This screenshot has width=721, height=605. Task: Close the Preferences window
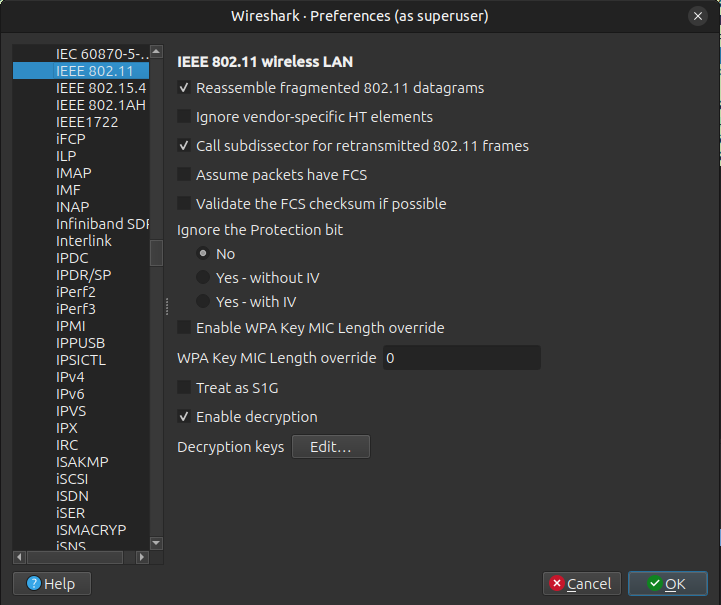pyautogui.click(x=697, y=16)
